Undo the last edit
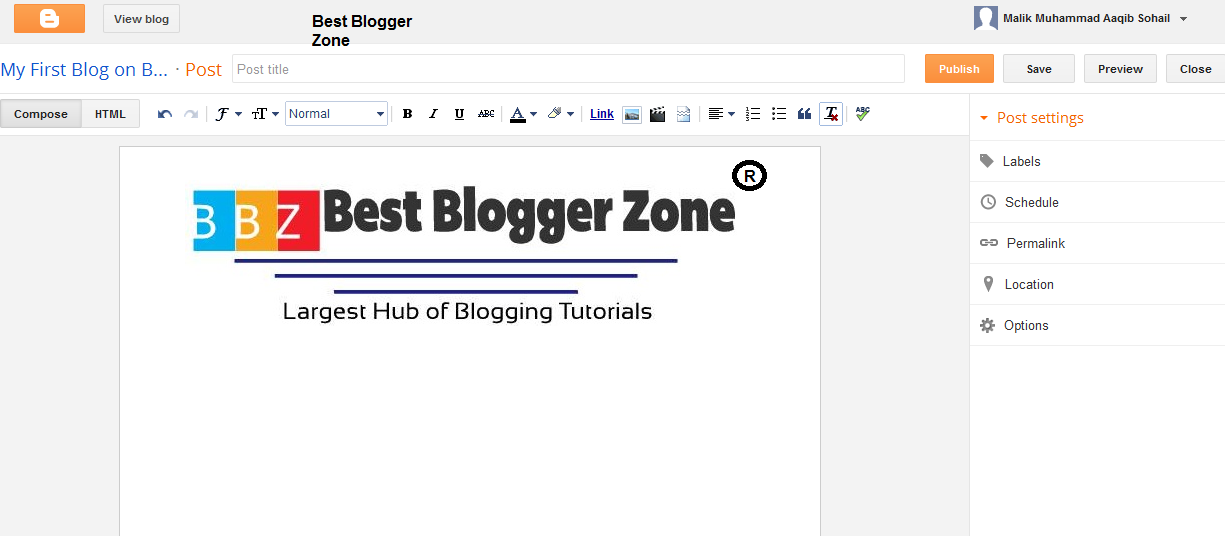The width and height of the screenshot is (1225, 536). click(165, 114)
